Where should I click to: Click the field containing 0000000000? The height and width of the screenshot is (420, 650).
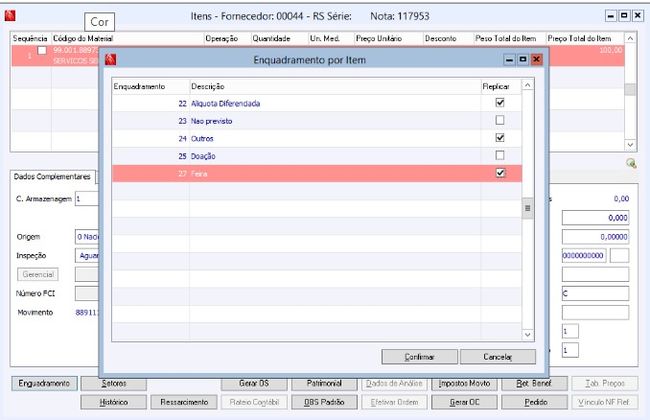point(584,255)
